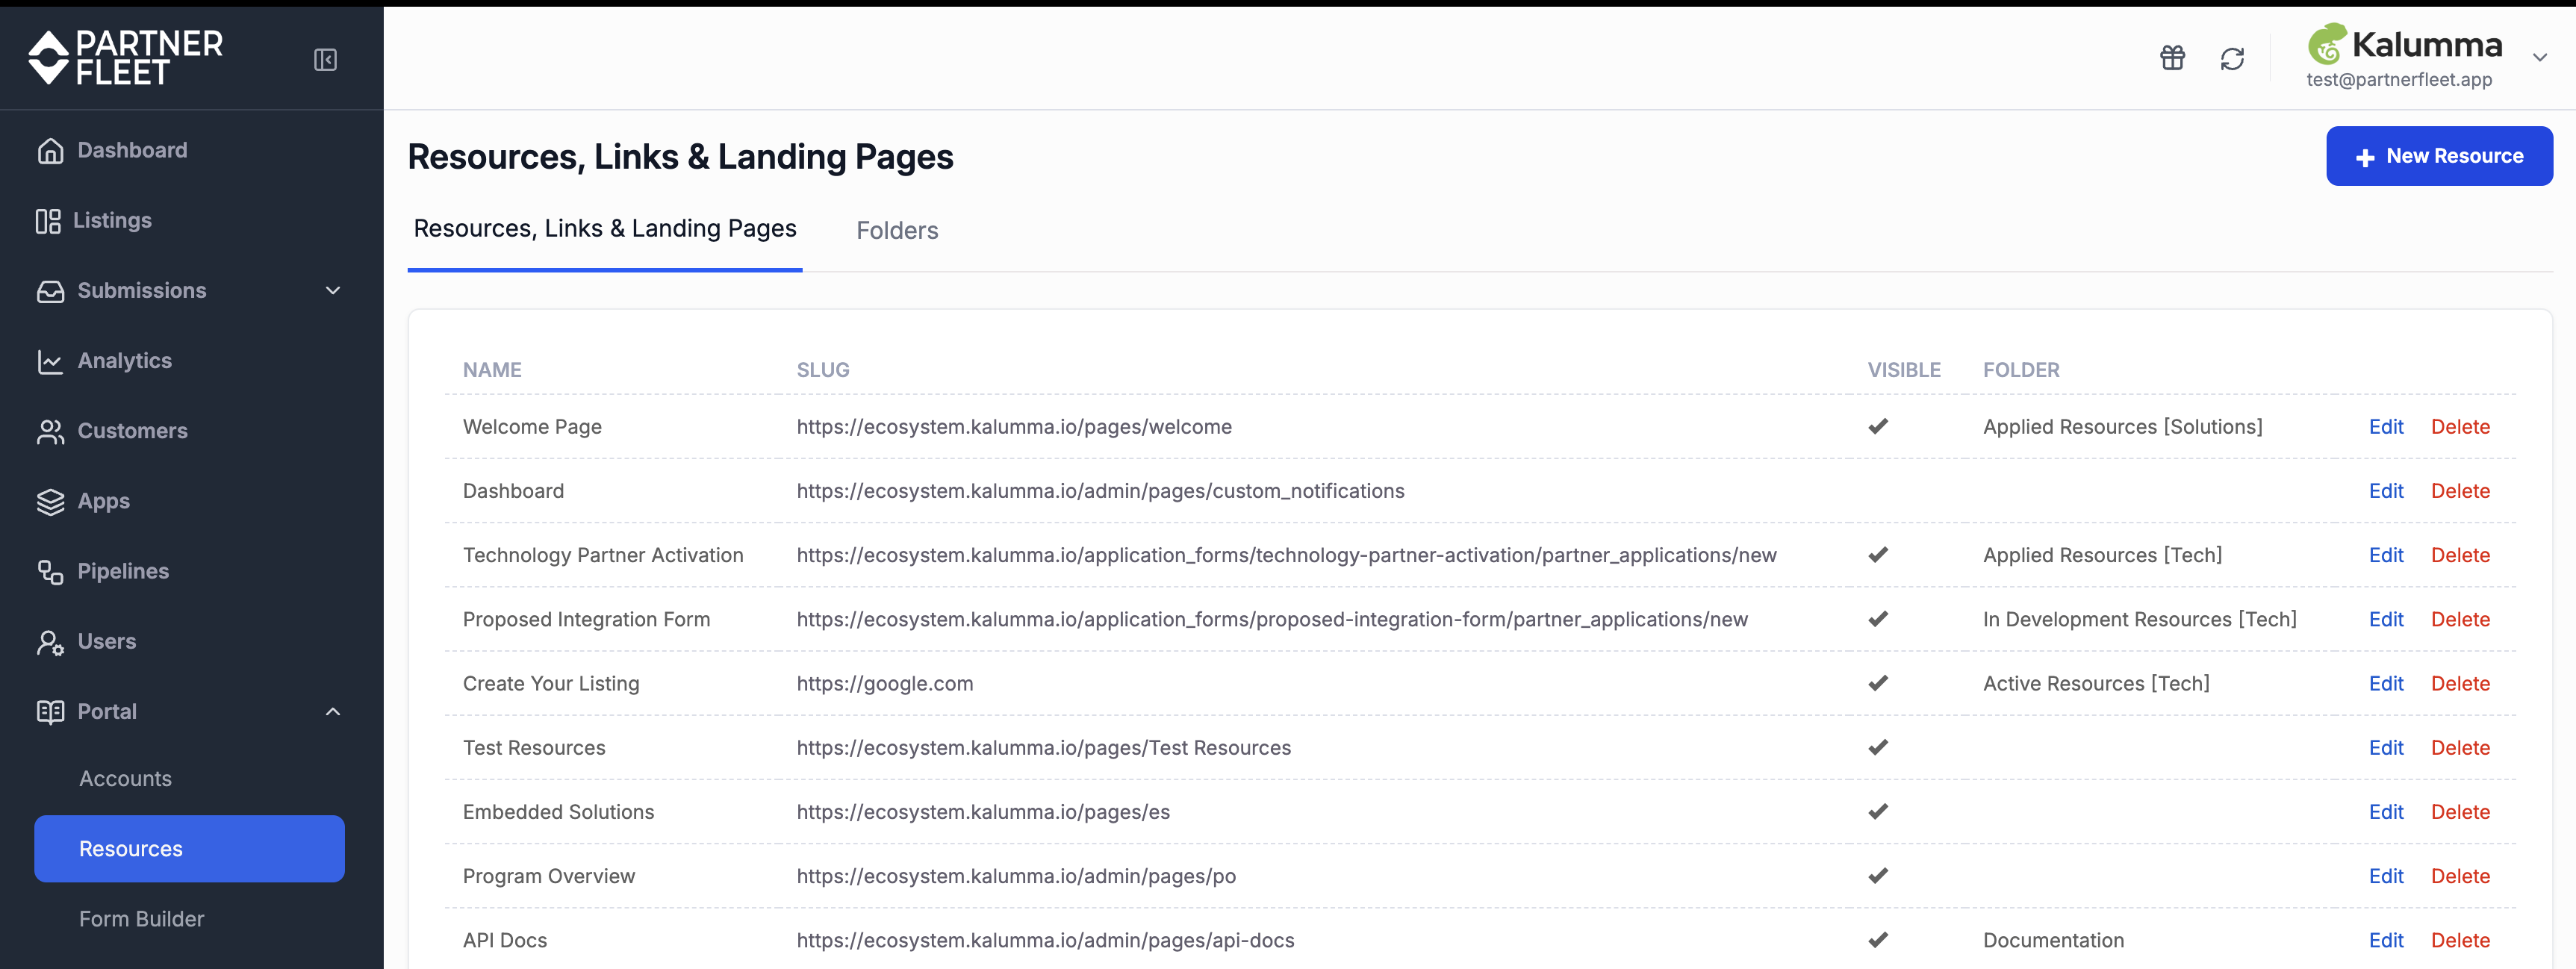
Task: Edit the Create Your Listing resource
Action: pos(2385,684)
